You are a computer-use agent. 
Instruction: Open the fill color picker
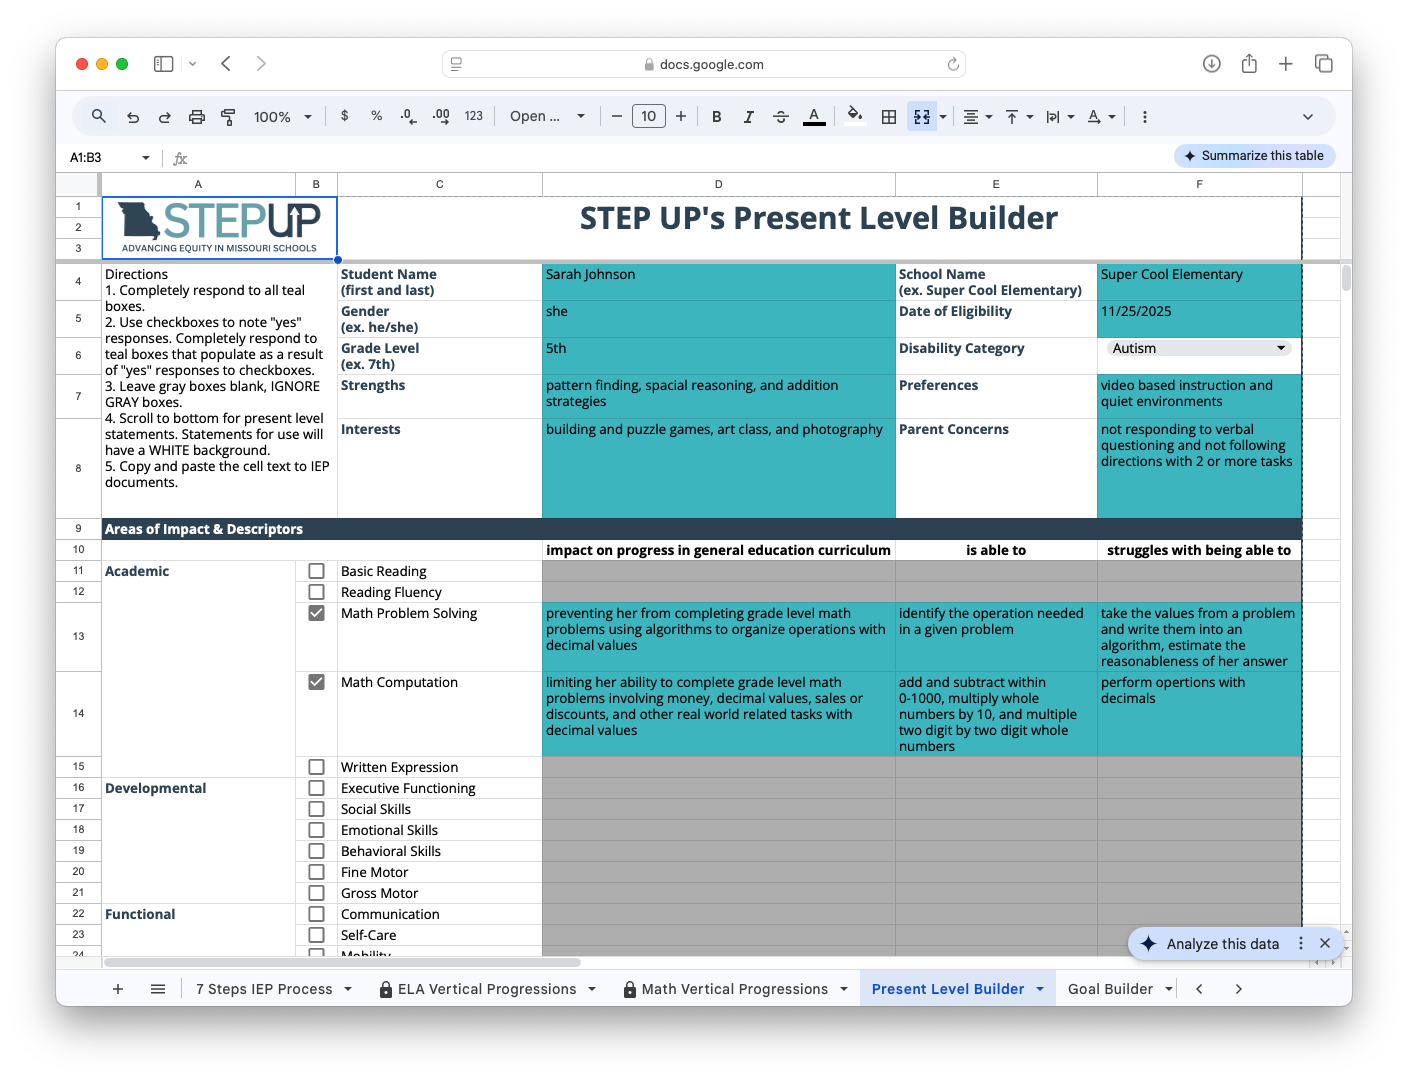855,115
